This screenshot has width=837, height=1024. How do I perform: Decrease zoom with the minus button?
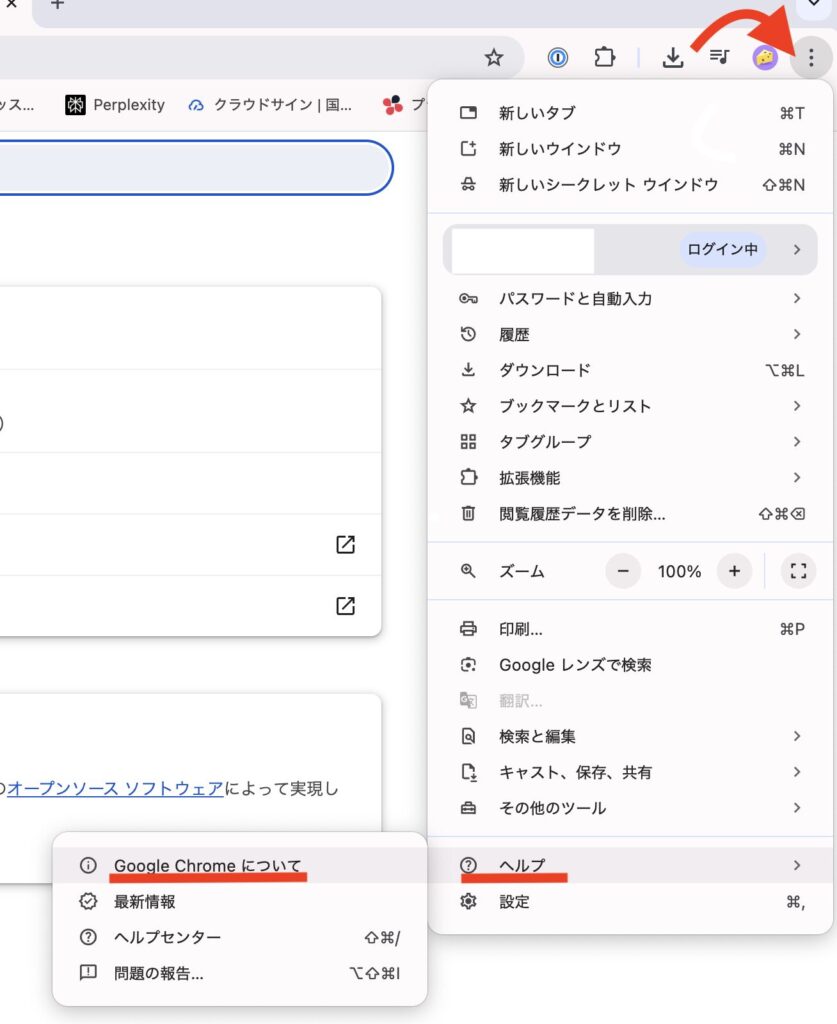tap(623, 571)
